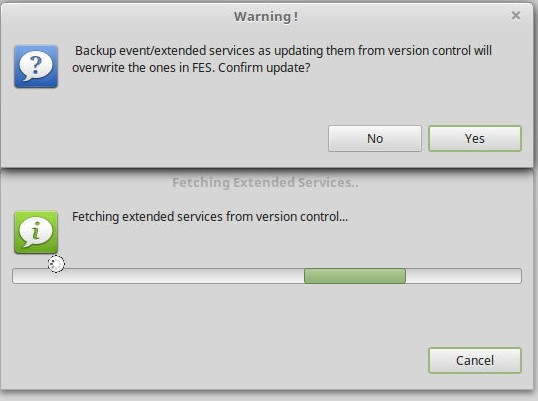The width and height of the screenshot is (538, 401).
Task: Click the empty progress track before the green segment
Action: coord(159,276)
